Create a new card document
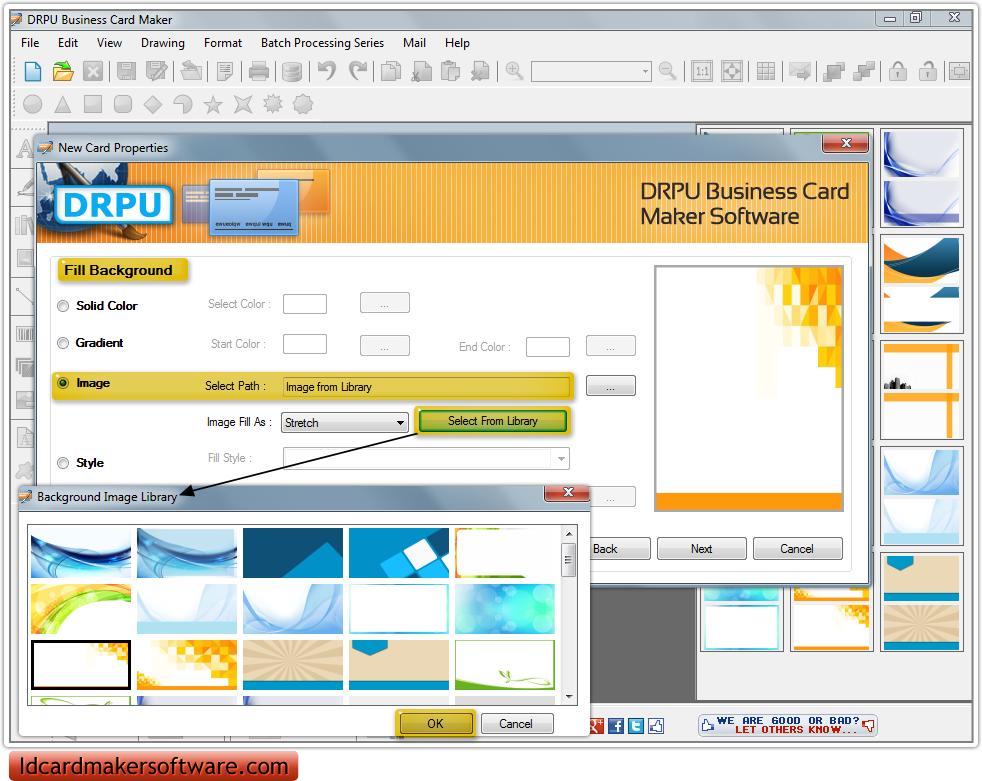Screen dimensions: 982x781 pos(31,71)
